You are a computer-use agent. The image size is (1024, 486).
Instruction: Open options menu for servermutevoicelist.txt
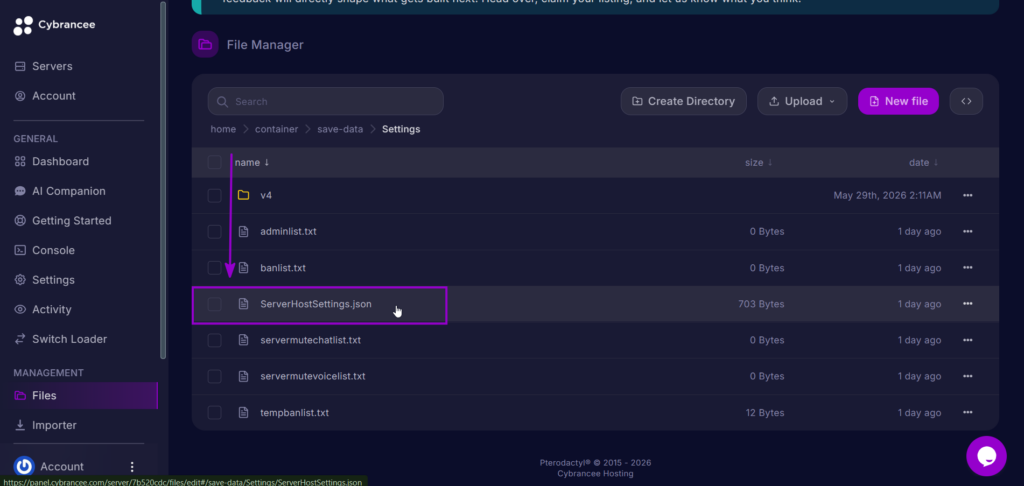(967, 376)
